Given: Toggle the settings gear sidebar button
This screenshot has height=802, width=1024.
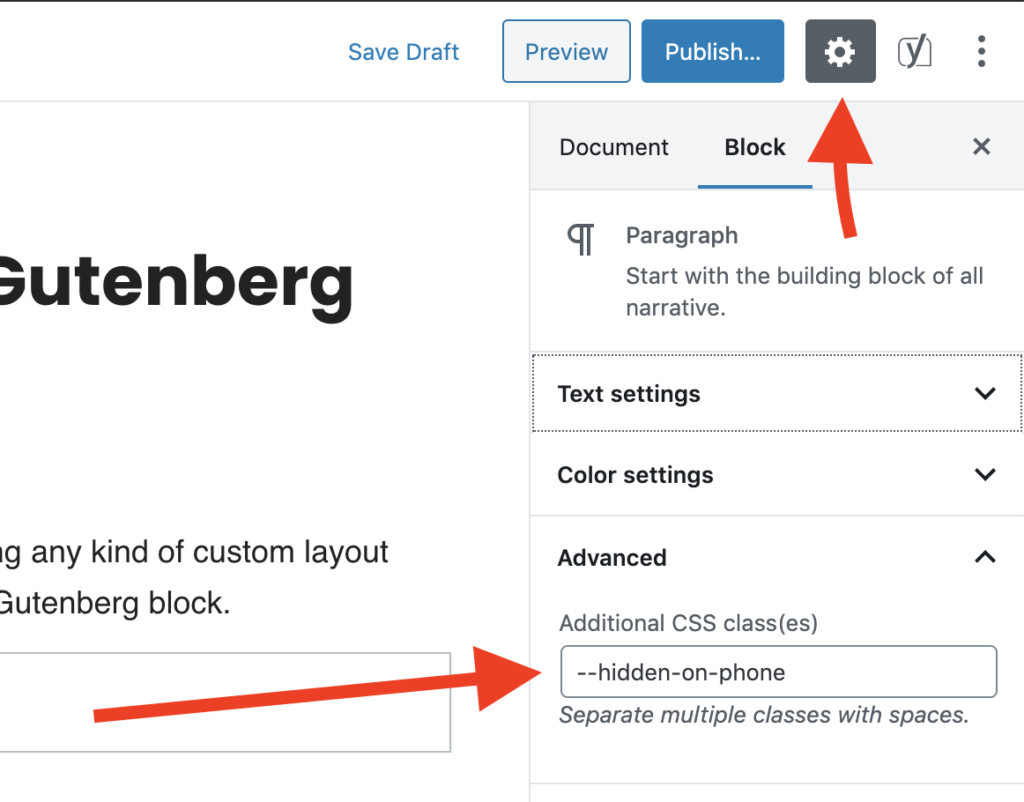Looking at the screenshot, I should [x=840, y=52].
